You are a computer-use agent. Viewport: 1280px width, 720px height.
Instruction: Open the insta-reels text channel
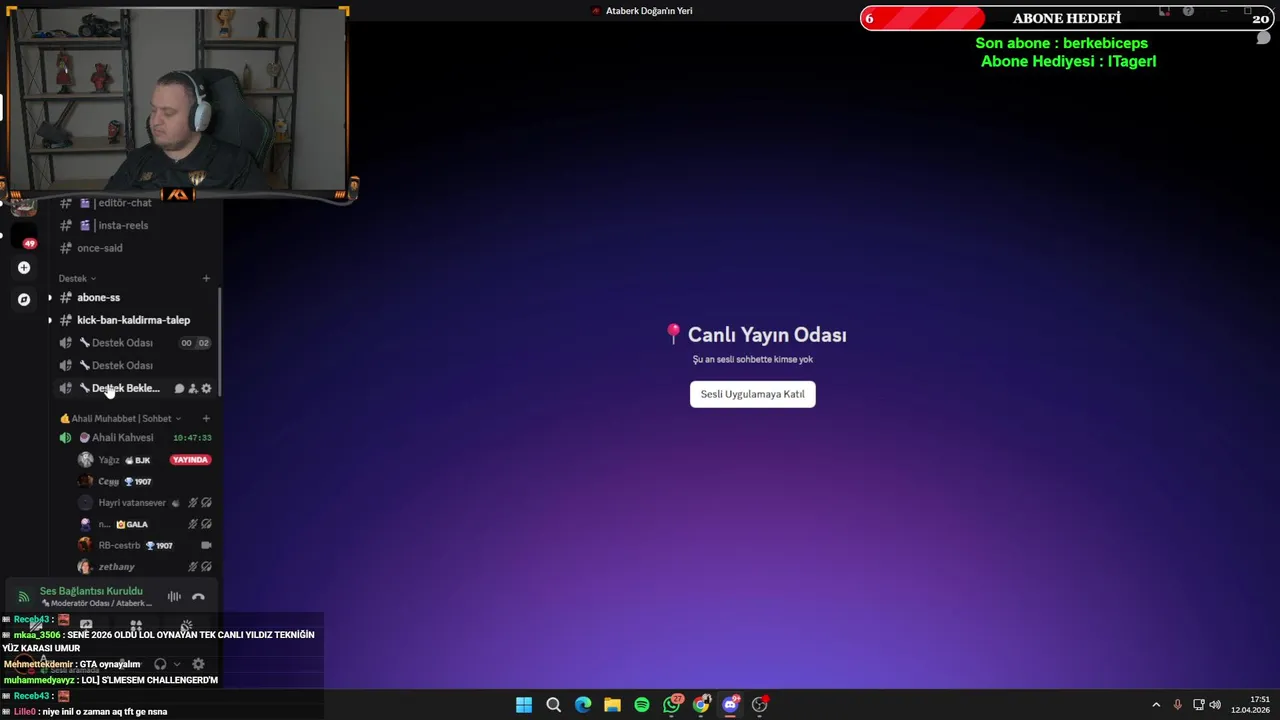[134, 226]
